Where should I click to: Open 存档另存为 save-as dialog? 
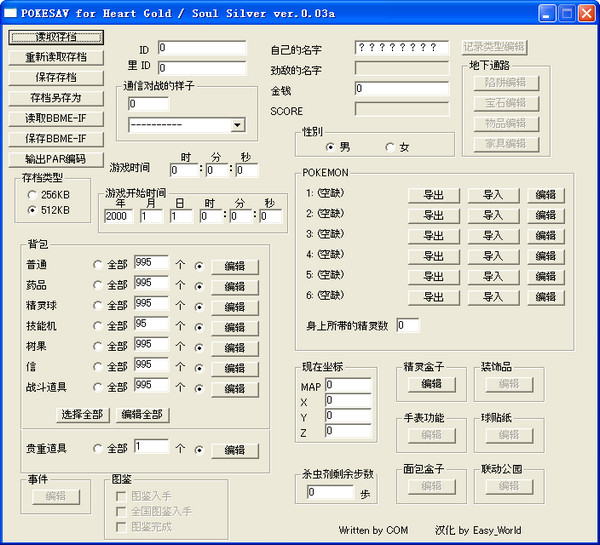tap(56, 98)
